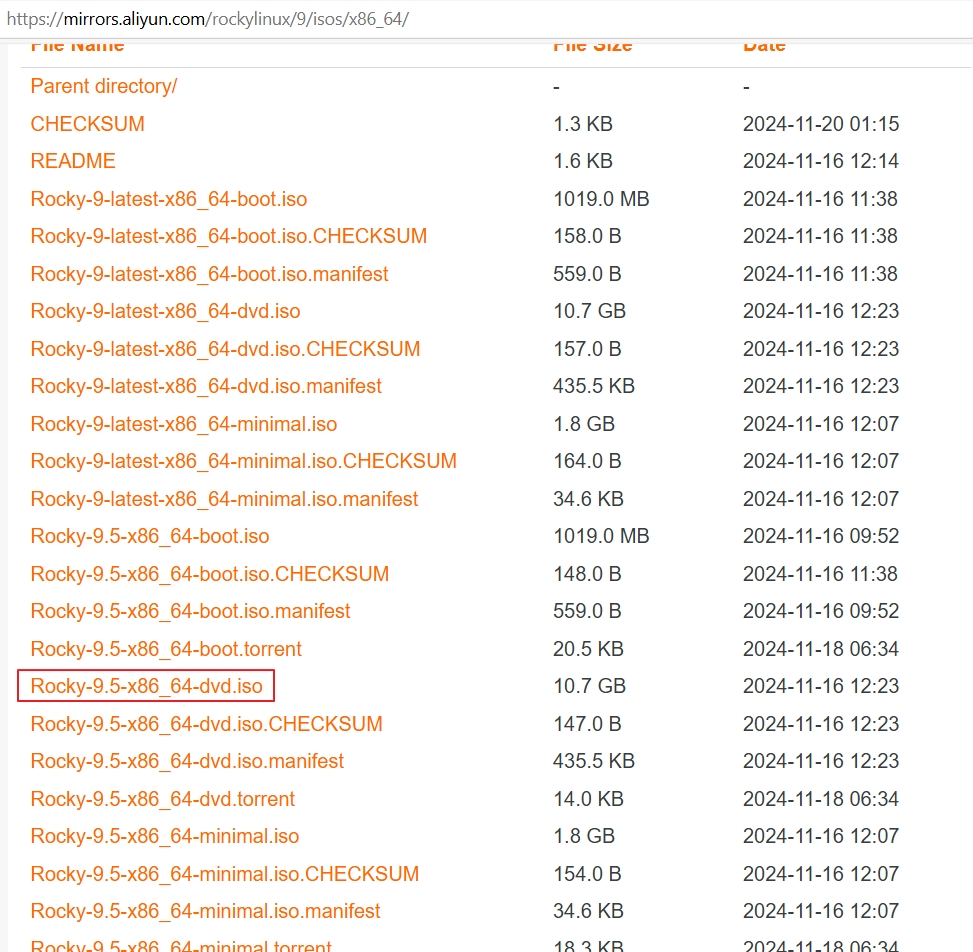
Task: Select date of Rocky-9.5-x86_64-boot.torrent row
Action: click(820, 650)
